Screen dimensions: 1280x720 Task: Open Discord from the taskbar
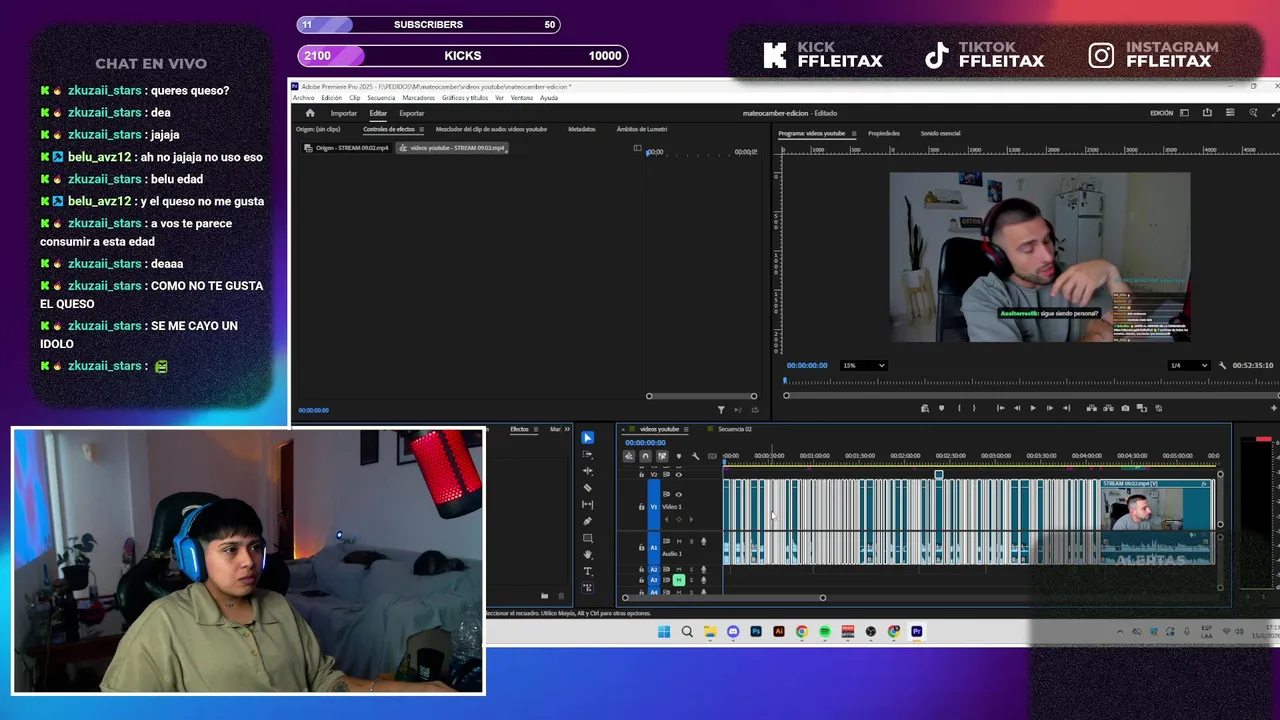tap(733, 632)
